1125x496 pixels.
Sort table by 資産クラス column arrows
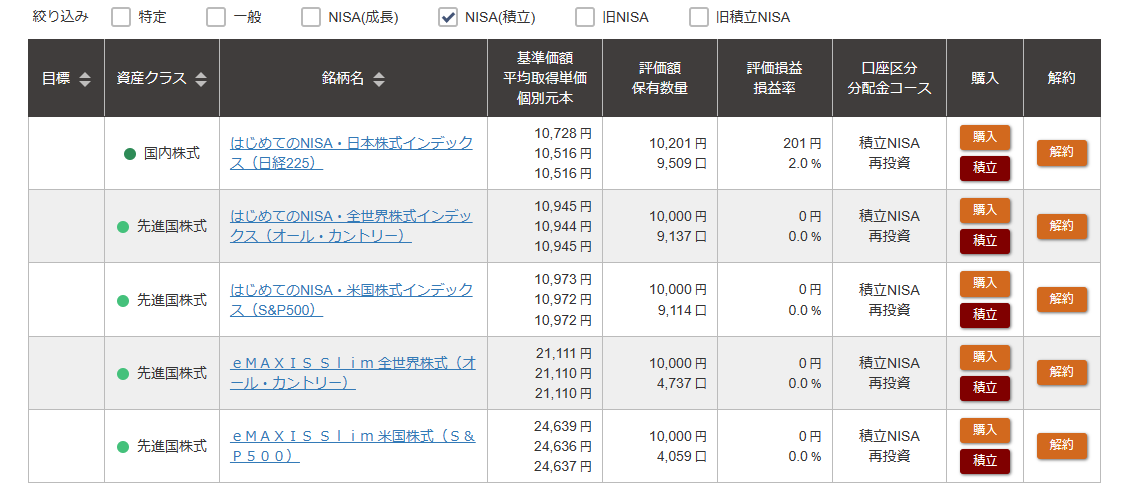(x=201, y=79)
